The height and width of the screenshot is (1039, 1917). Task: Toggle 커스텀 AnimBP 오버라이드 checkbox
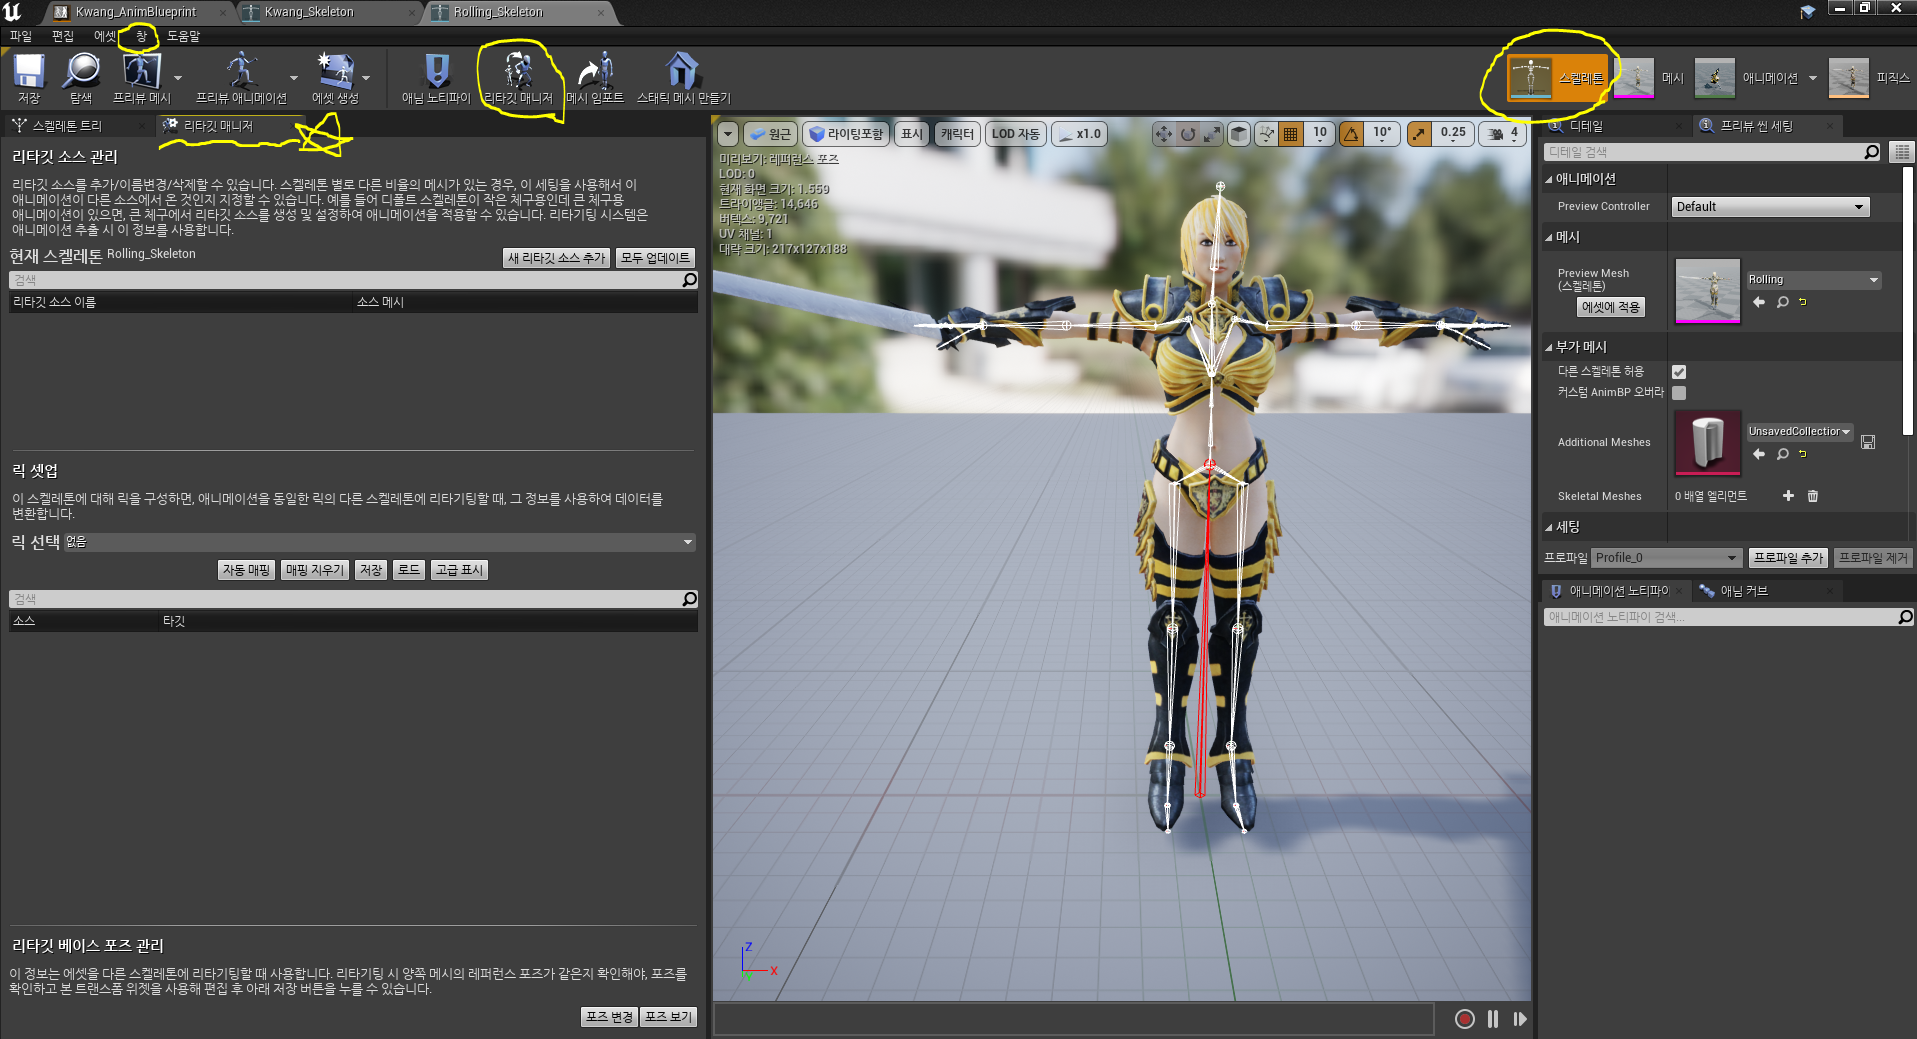click(x=1679, y=393)
